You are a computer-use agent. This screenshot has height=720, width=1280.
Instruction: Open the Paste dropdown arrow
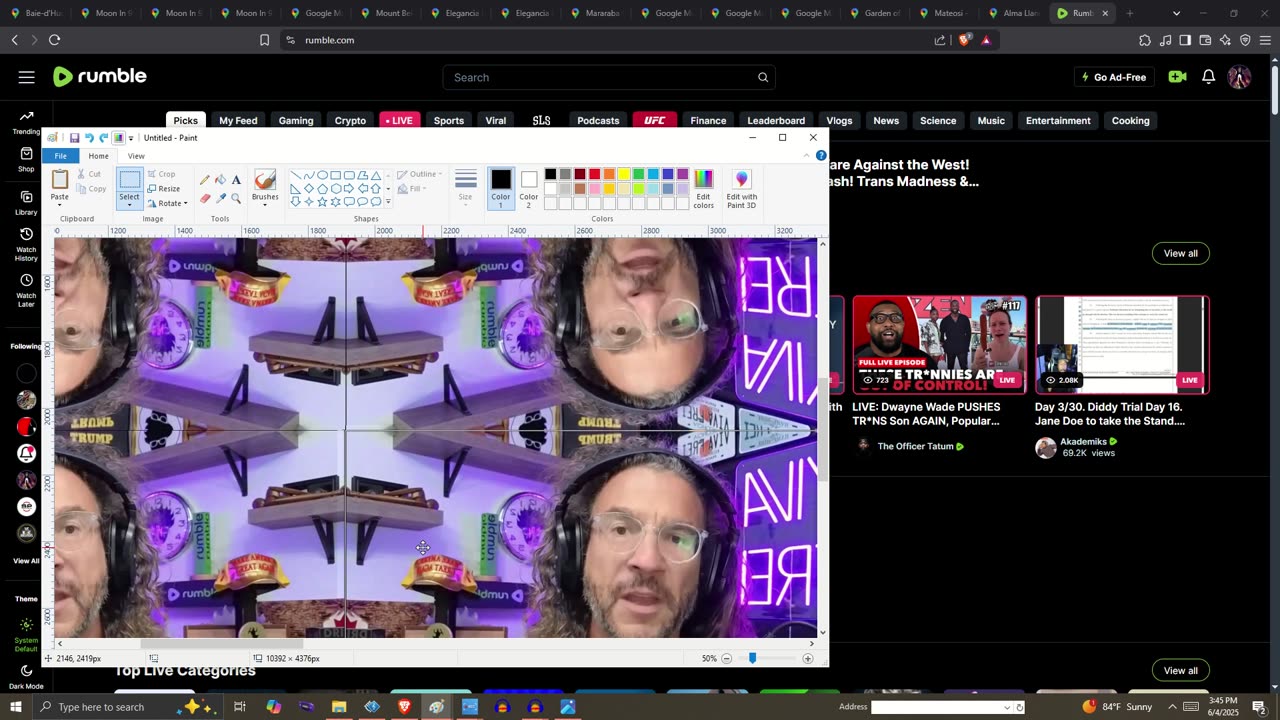(x=60, y=204)
